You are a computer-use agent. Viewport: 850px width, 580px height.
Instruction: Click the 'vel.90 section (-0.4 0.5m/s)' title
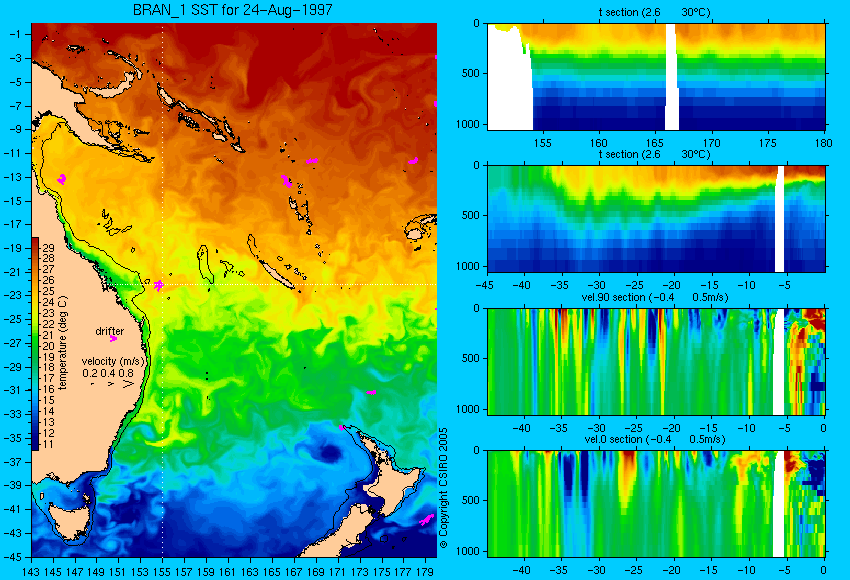[x=655, y=297]
